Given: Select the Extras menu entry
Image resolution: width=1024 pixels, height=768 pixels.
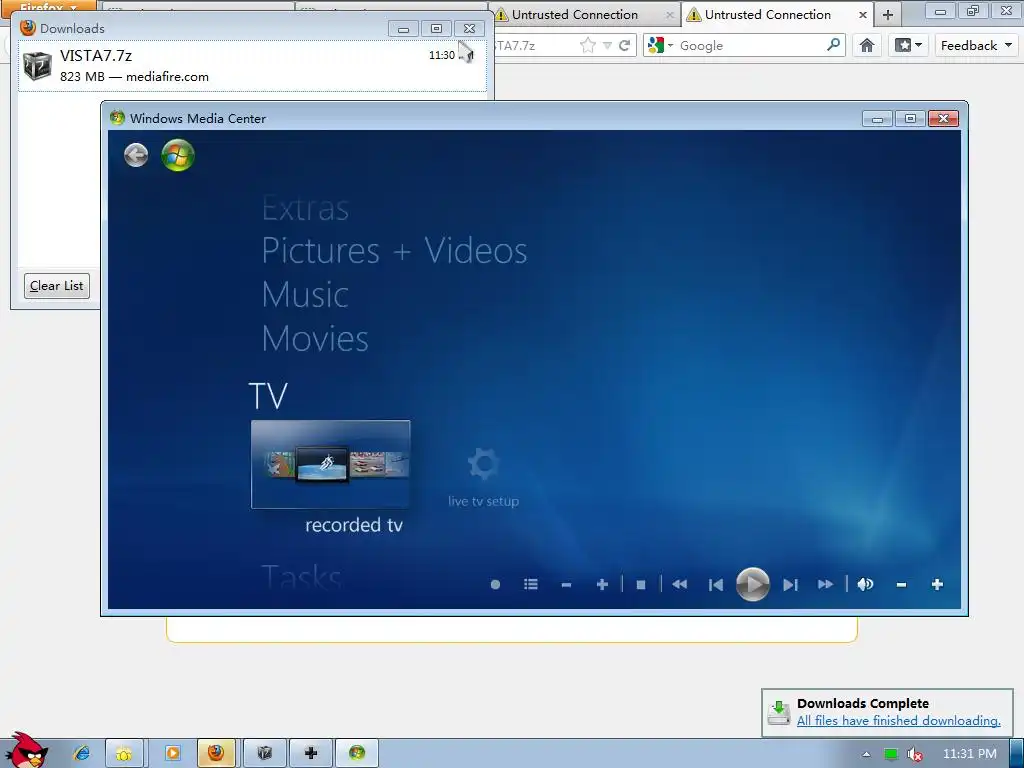Looking at the screenshot, I should [x=305, y=208].
